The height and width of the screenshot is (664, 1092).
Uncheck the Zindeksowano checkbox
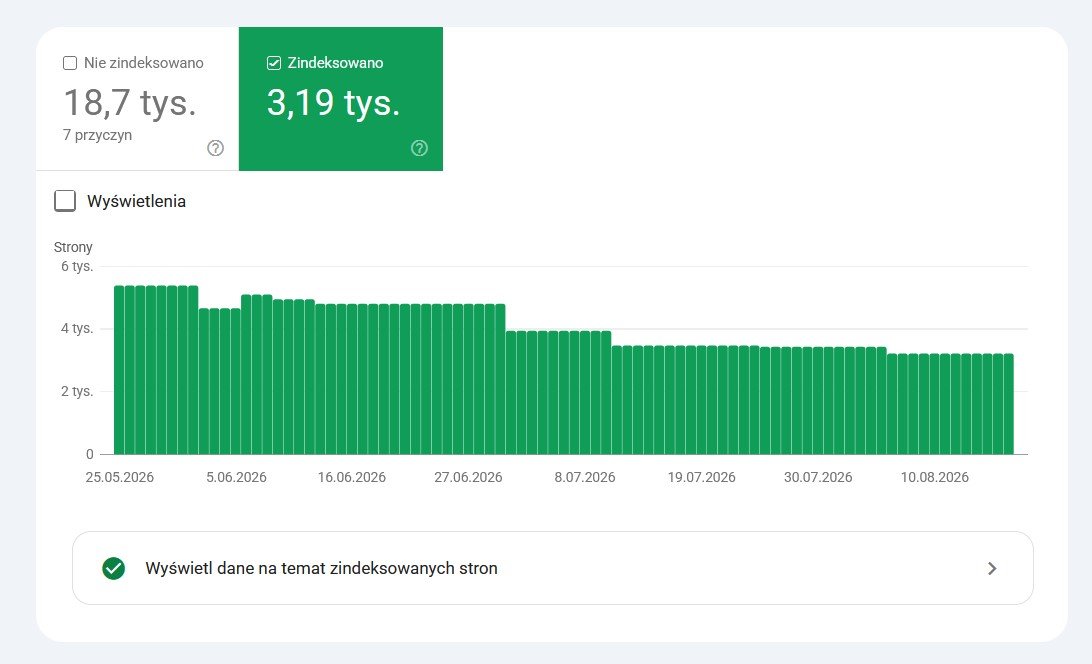click(x=274, y=63)
